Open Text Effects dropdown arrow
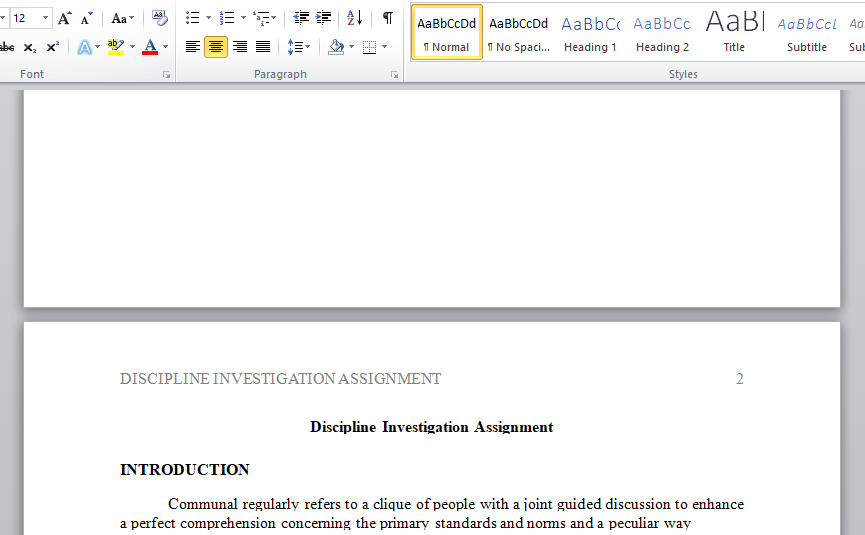This screenshot has width=865, height=535. tap(98, 47)
